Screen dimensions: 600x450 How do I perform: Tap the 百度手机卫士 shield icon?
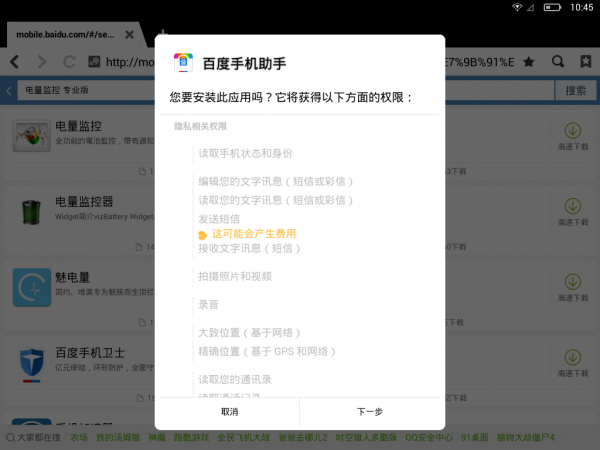[x=31, y=363]
